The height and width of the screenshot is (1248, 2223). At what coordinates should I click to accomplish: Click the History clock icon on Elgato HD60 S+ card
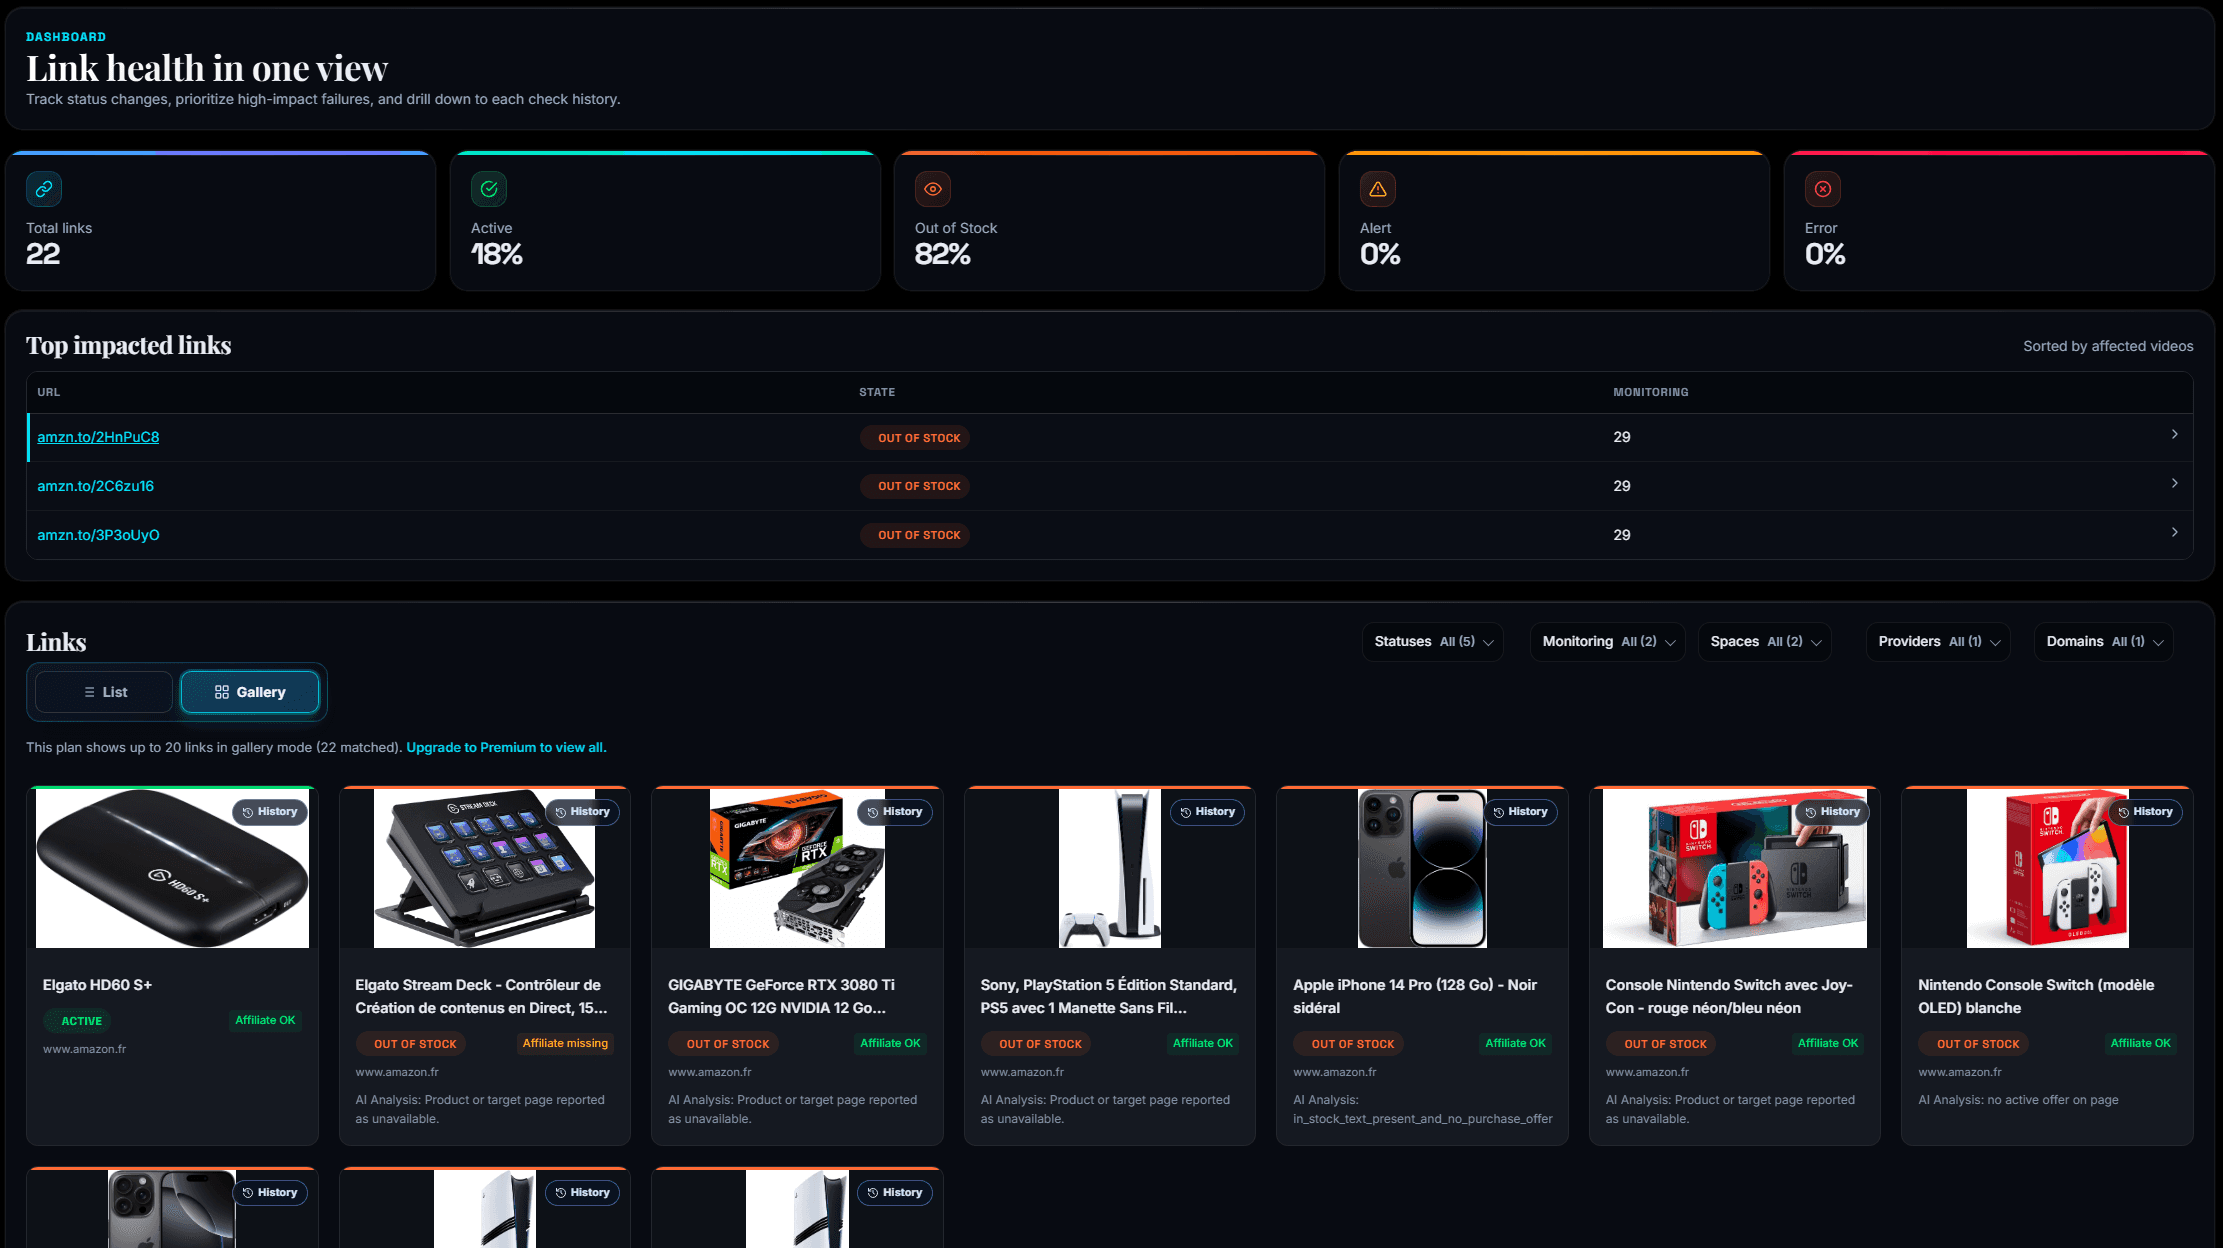[247, 812]
